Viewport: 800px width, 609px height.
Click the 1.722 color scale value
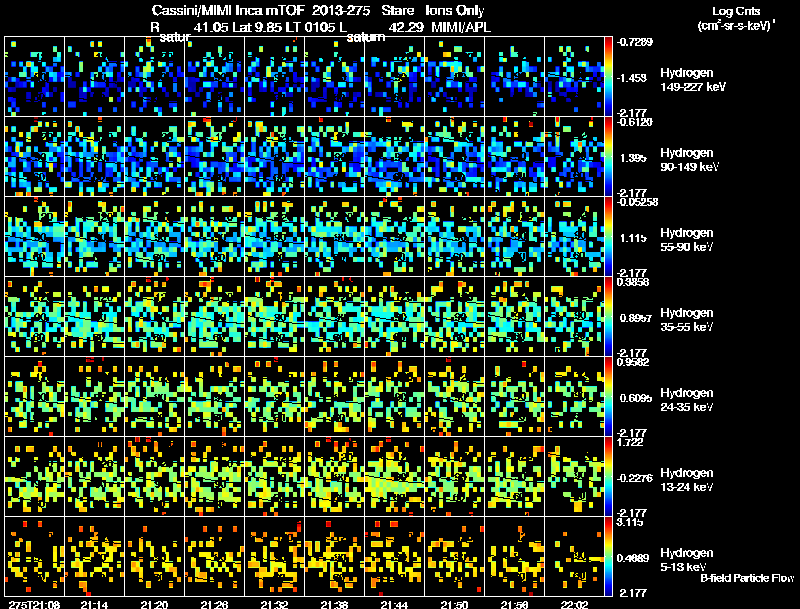pyautogui.click(x=630, y=442)
